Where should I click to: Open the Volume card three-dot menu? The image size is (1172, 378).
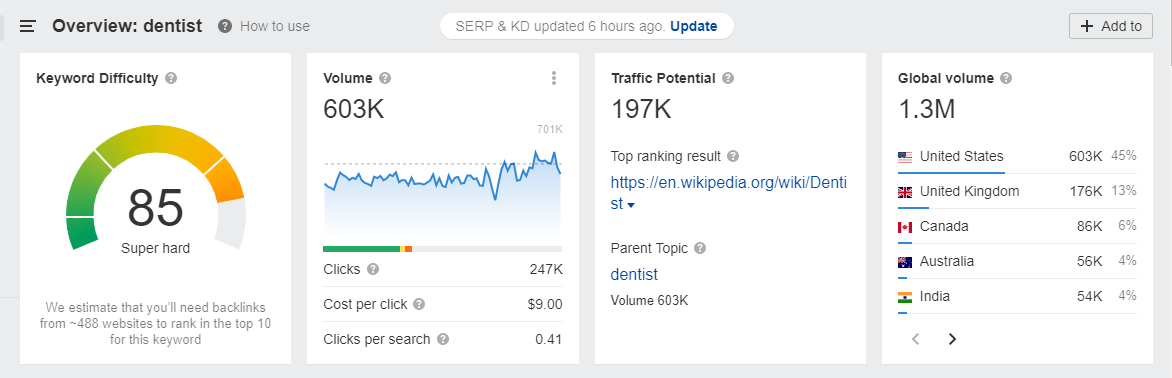pyautogui.click(x=553, y=78)
